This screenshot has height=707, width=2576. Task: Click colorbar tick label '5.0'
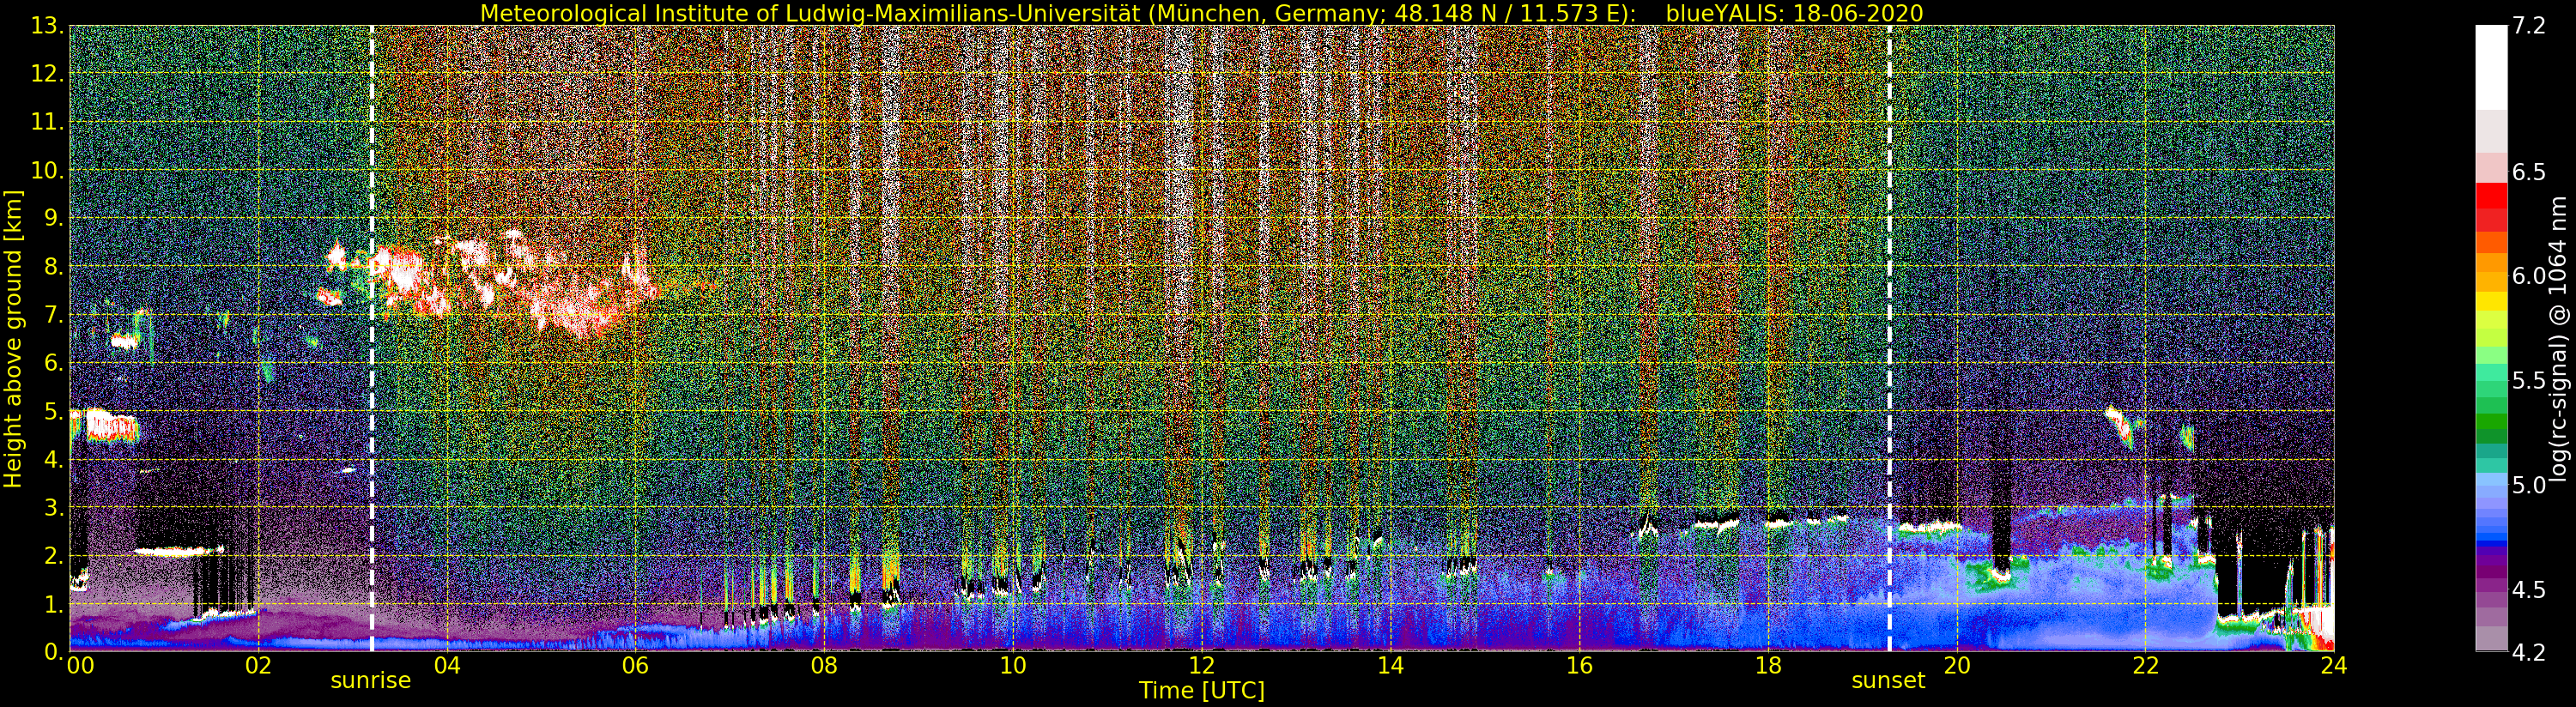pos(2529,485)
